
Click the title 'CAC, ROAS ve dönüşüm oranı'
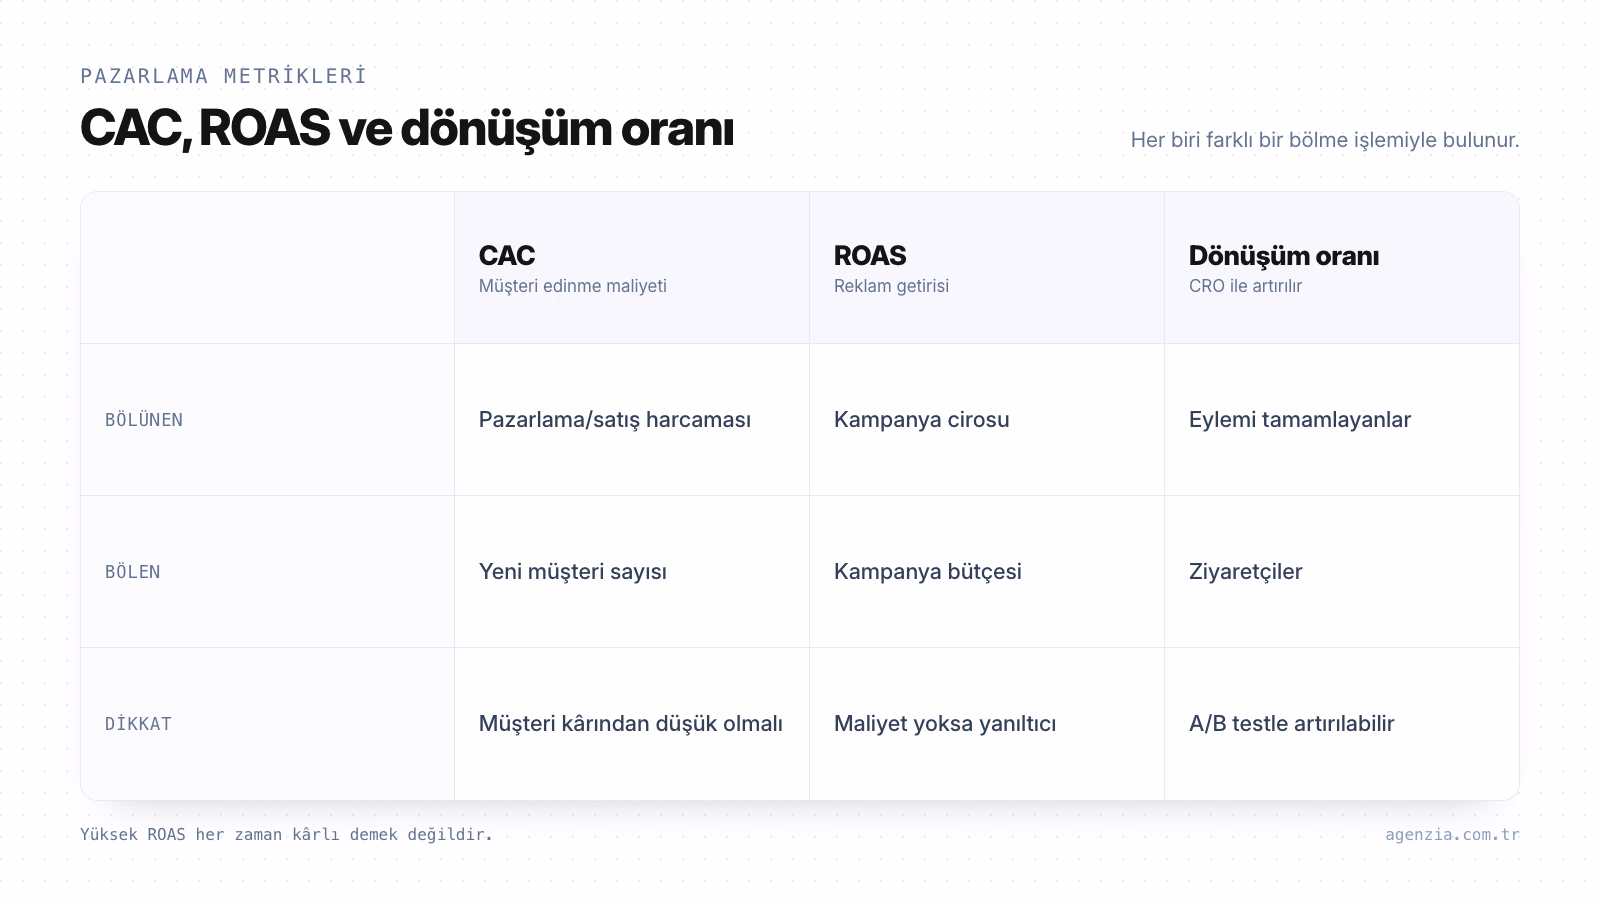[x=407, y=130]
